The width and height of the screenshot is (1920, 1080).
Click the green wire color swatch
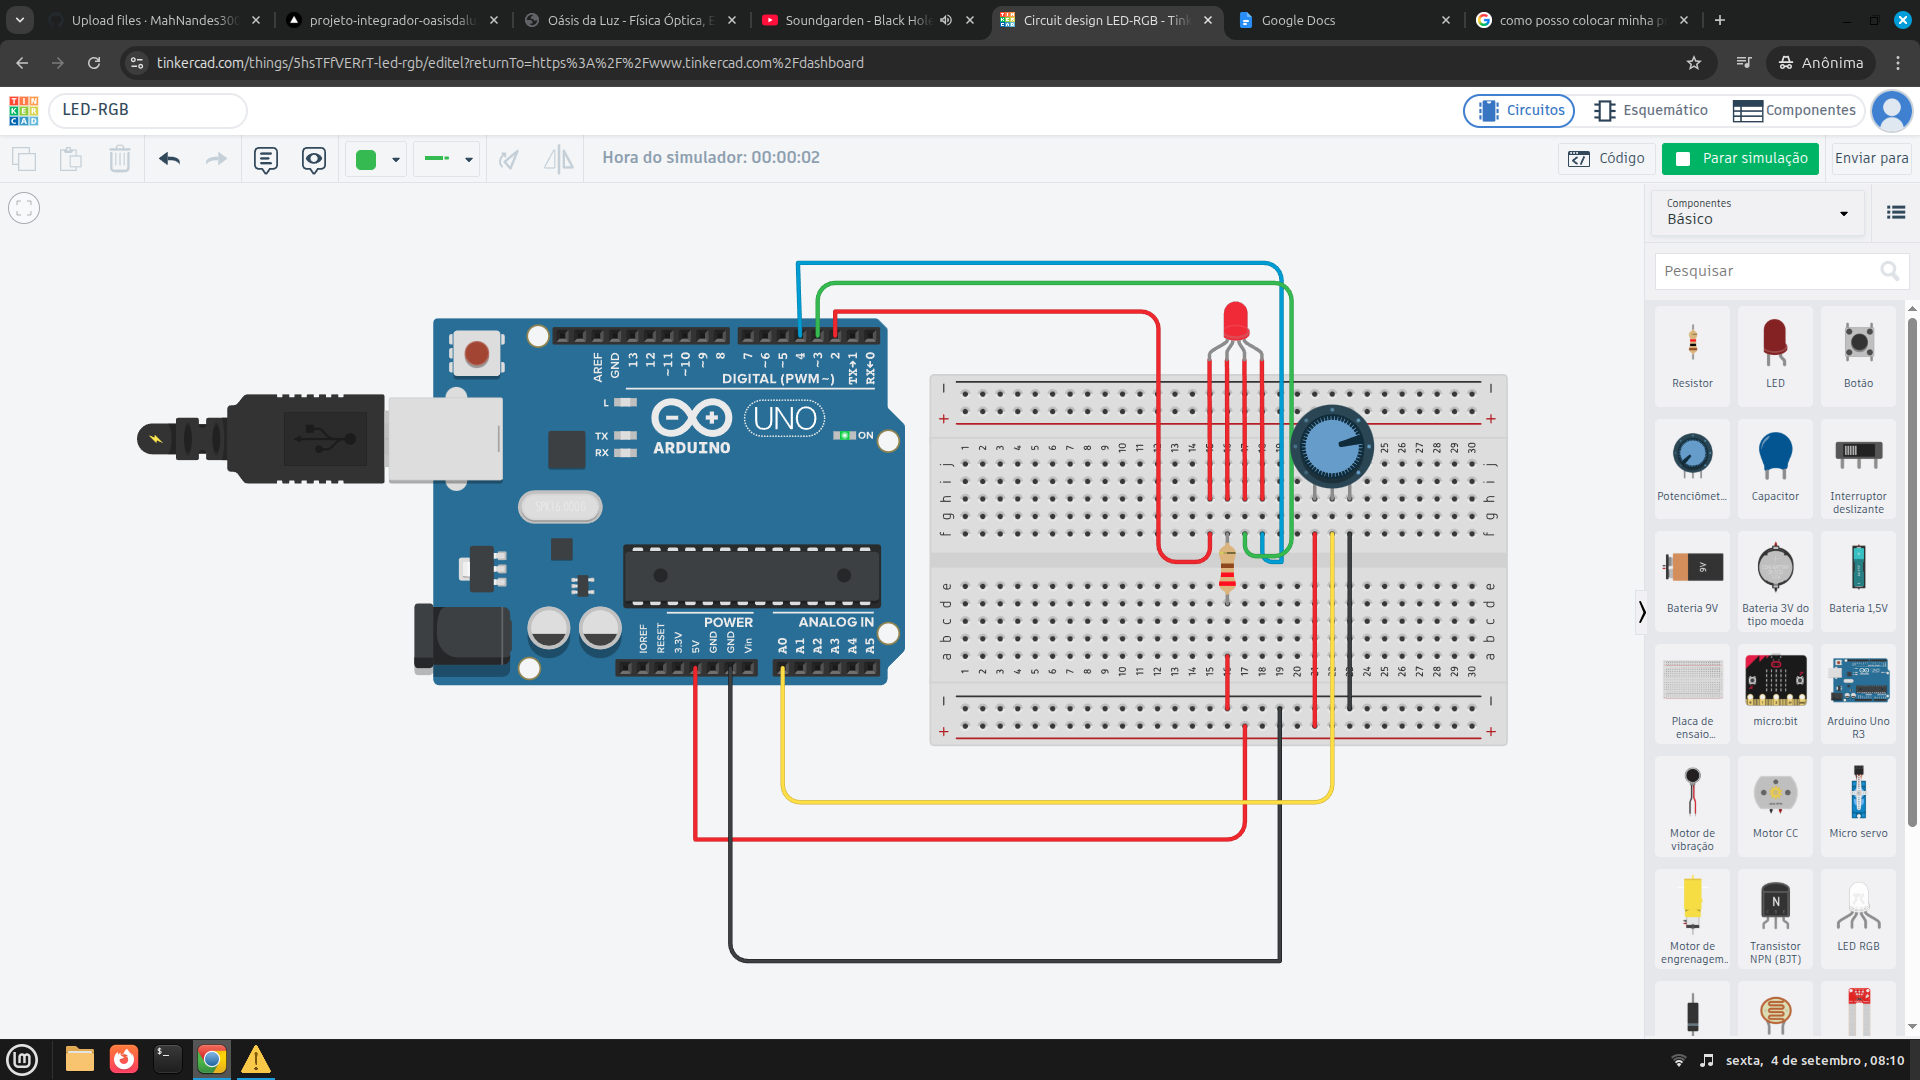[x=366, y=160]
